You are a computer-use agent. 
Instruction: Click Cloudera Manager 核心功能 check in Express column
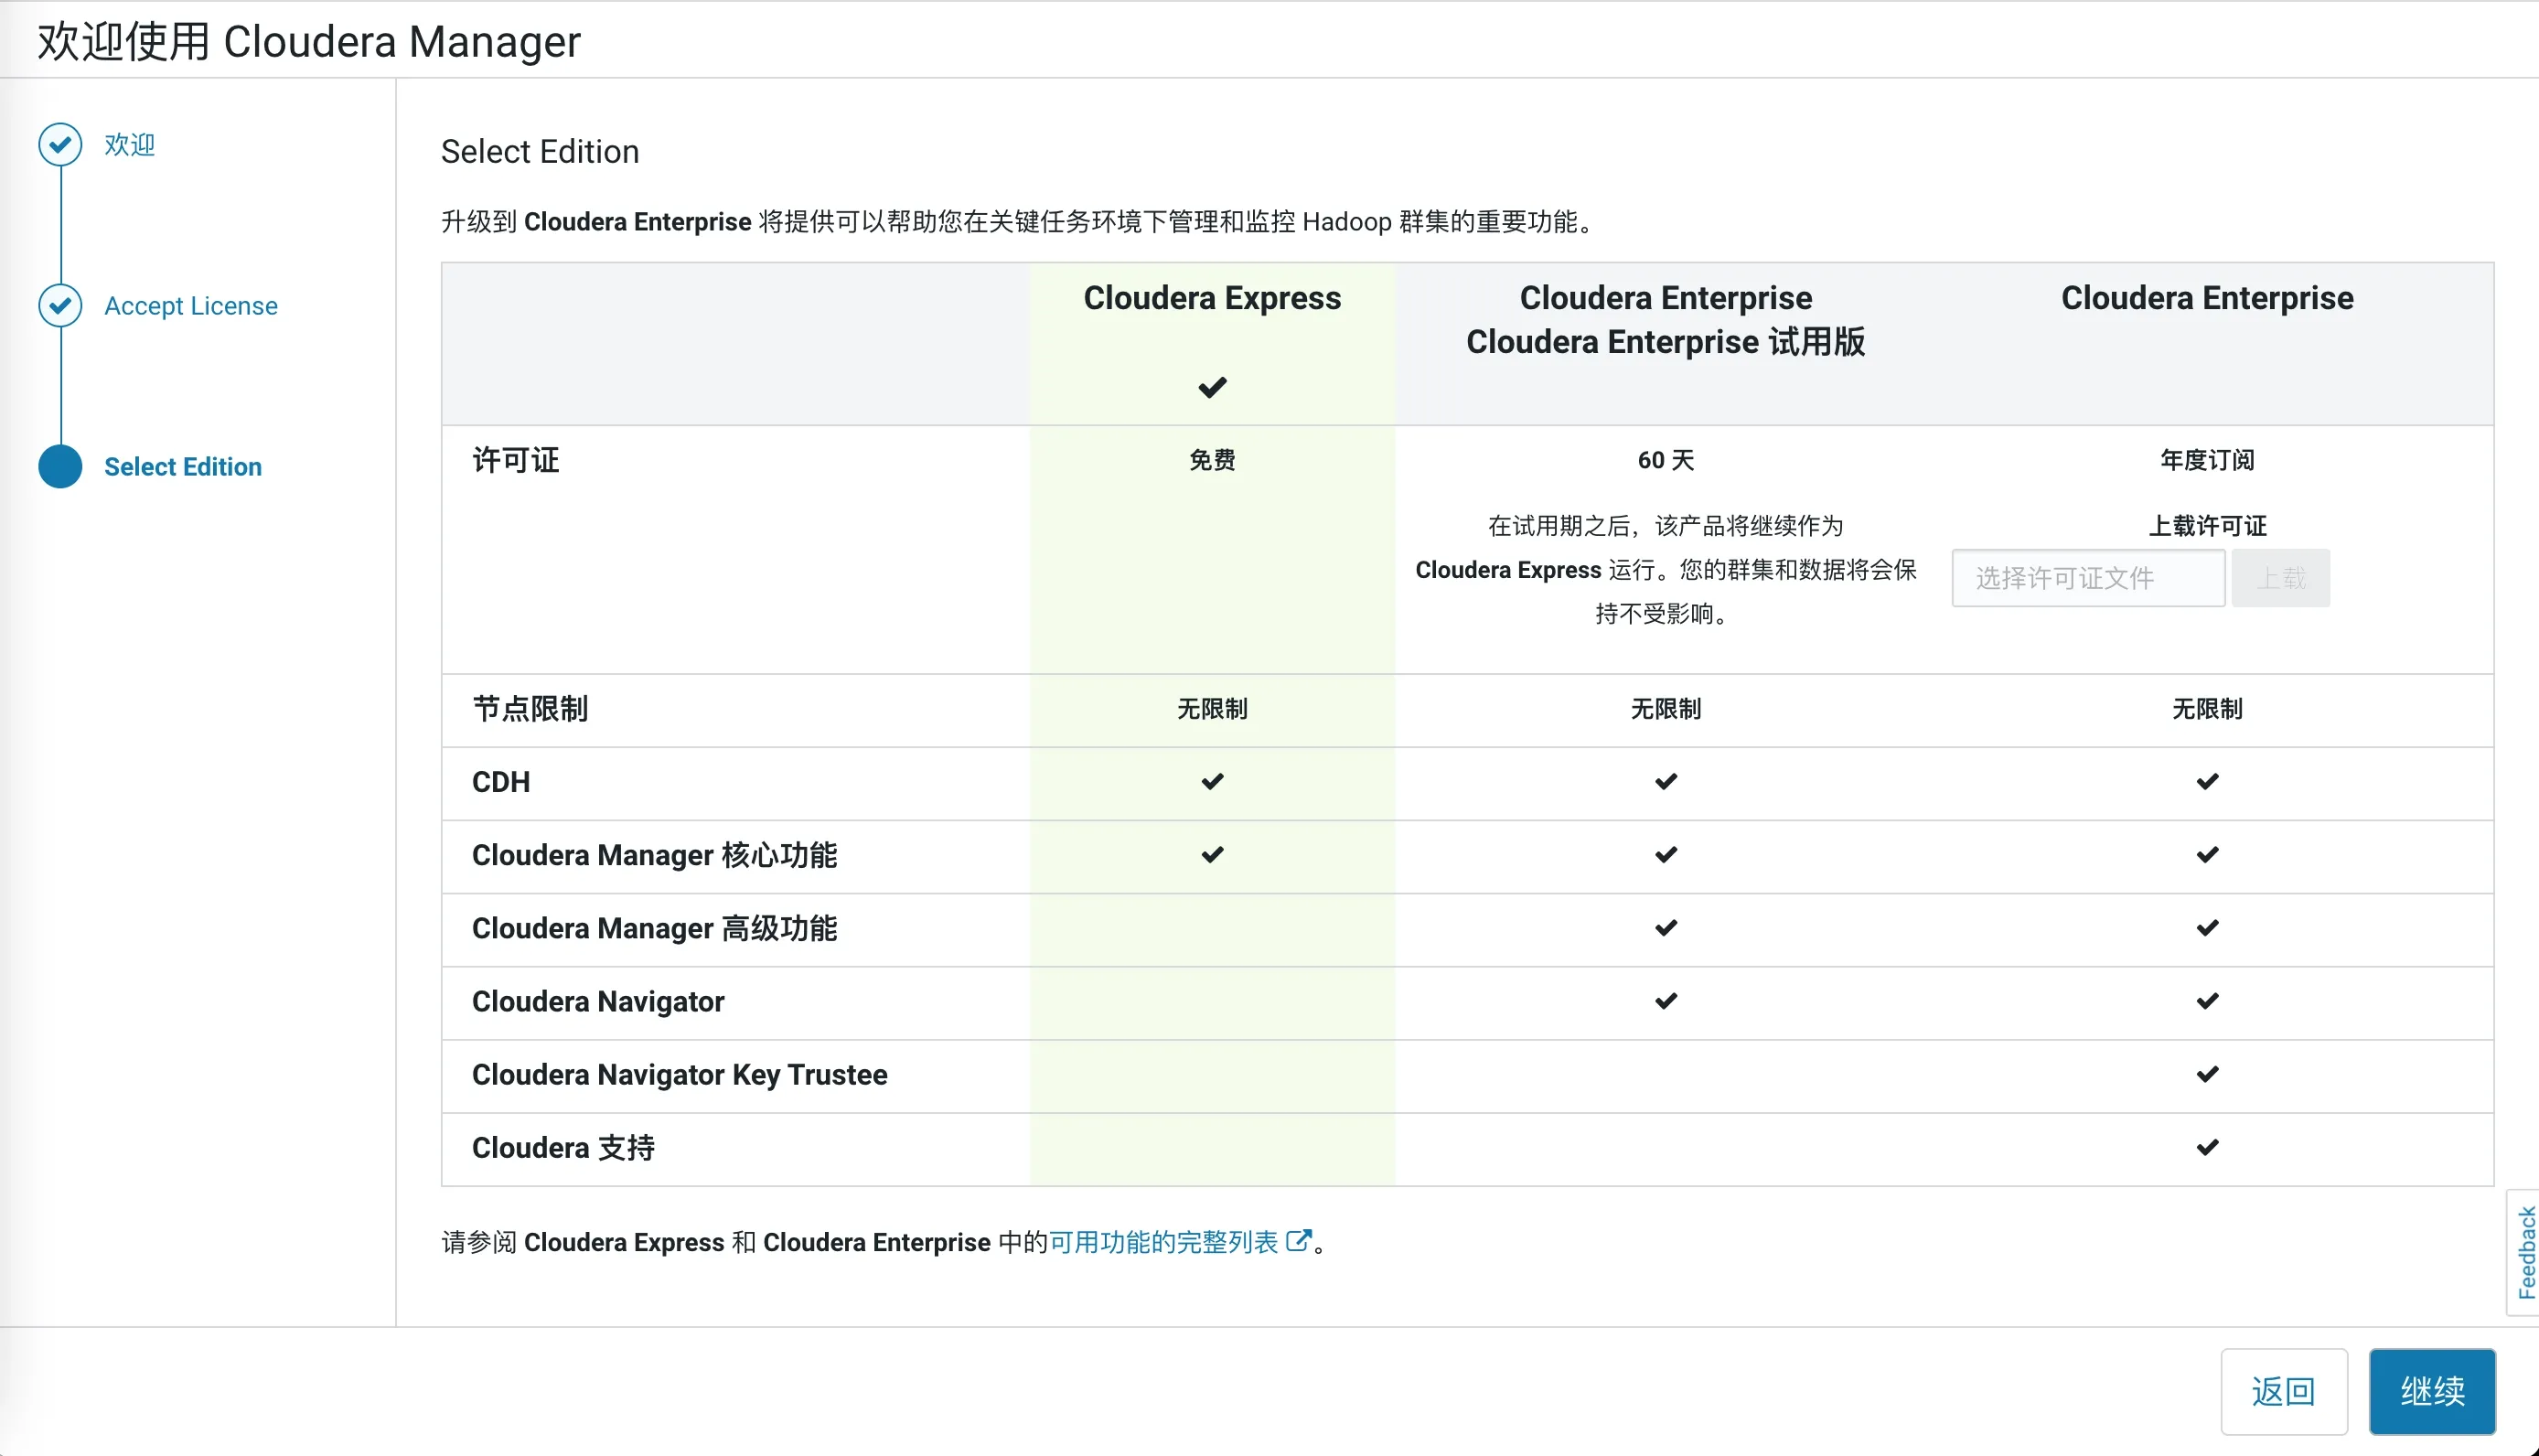(1211, 854)
